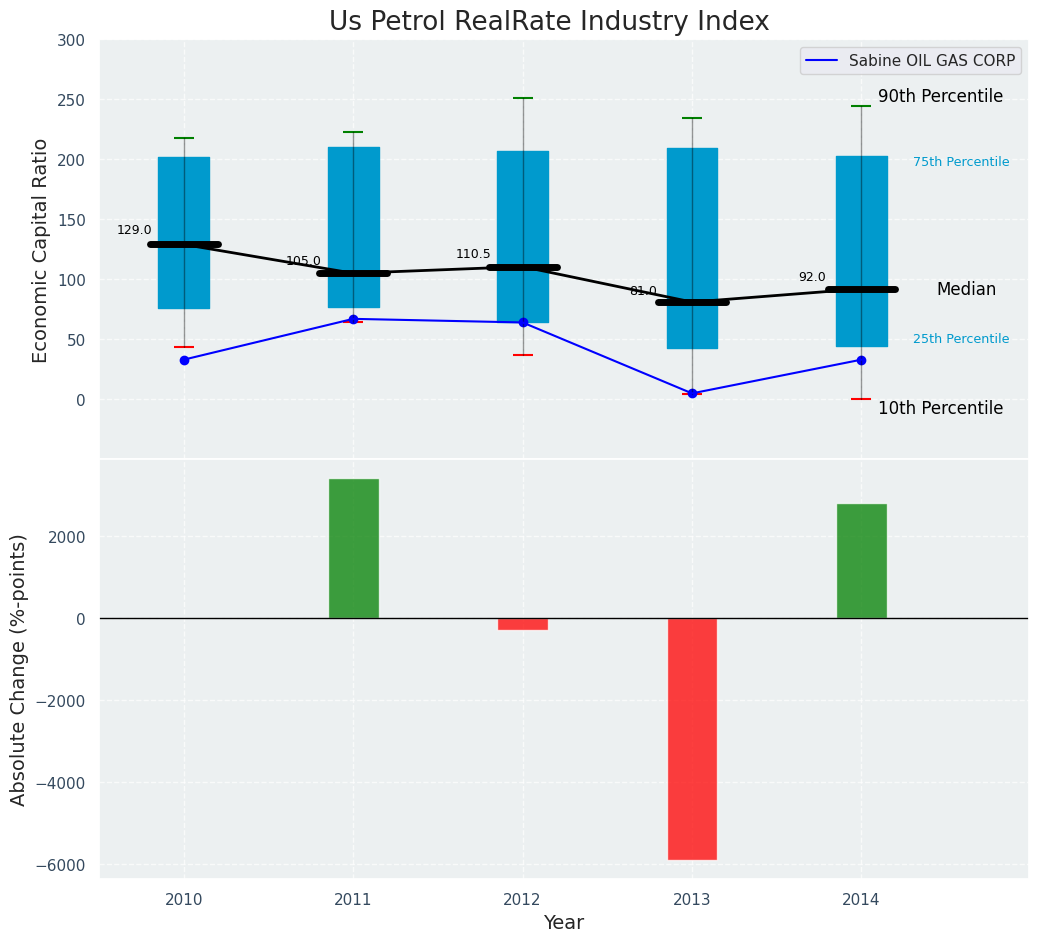Select the 2013 Sabine blue data point

692,393
